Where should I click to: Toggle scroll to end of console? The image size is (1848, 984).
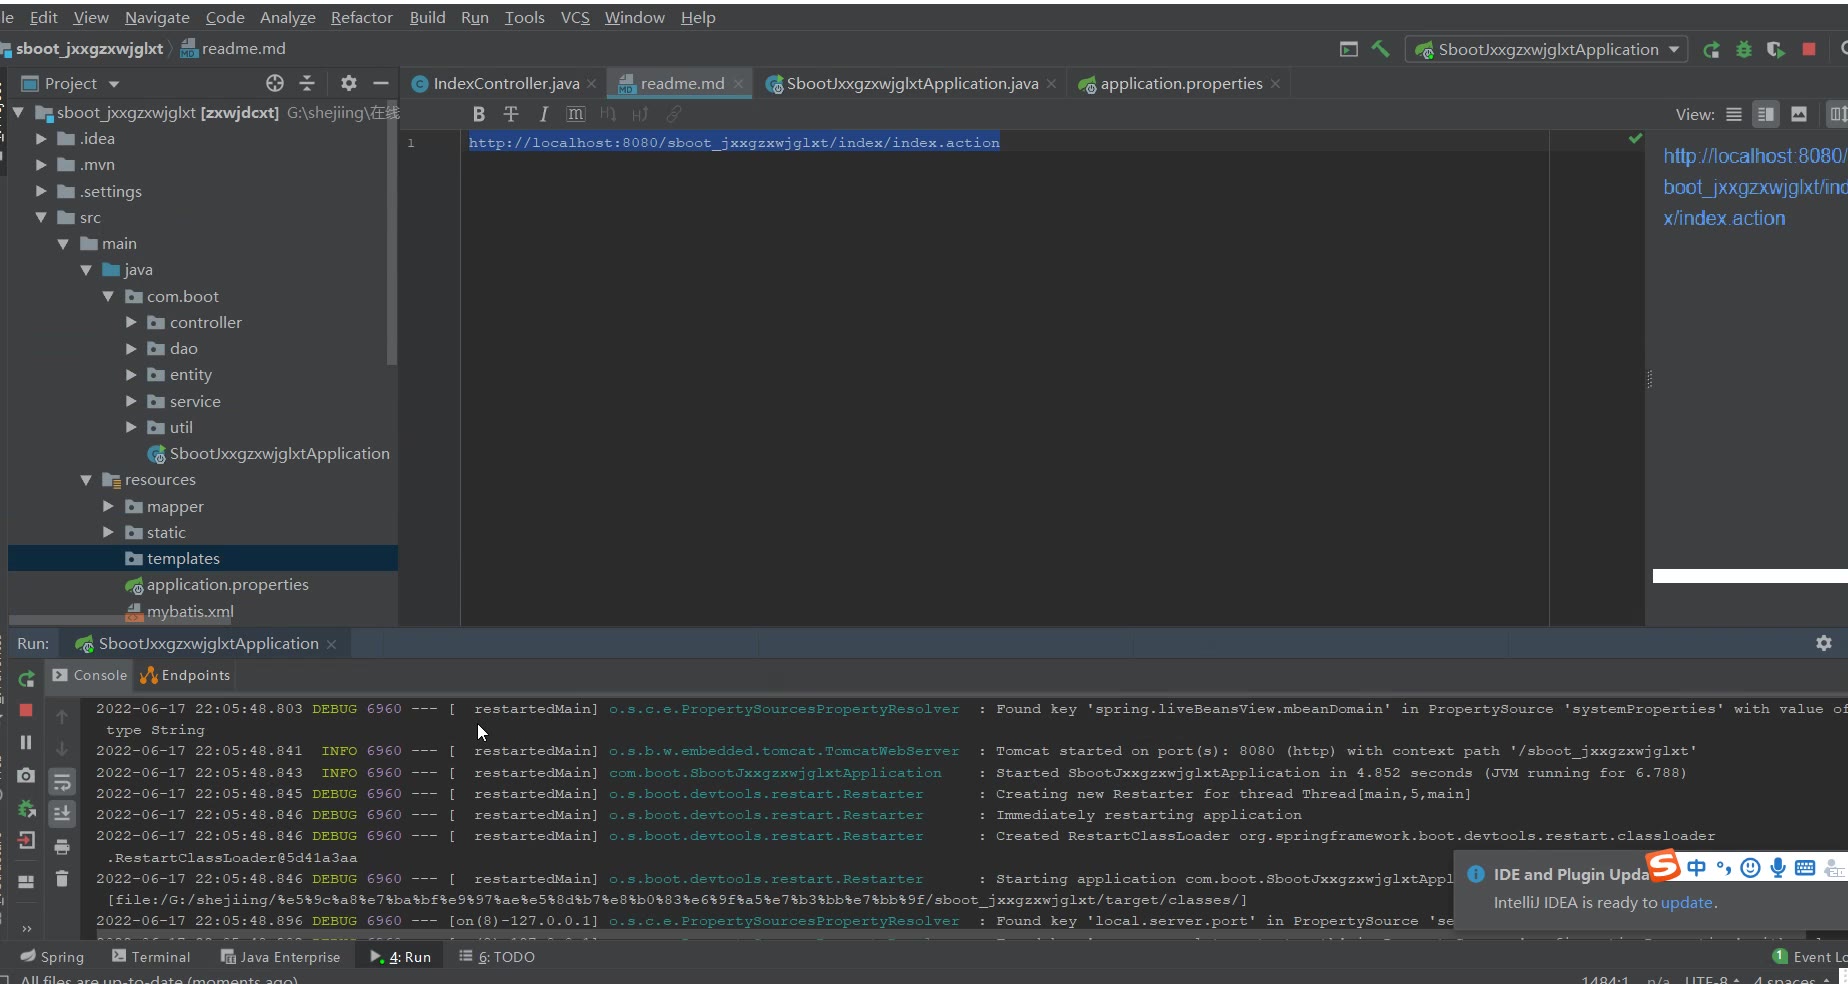[x=62, y=814]
